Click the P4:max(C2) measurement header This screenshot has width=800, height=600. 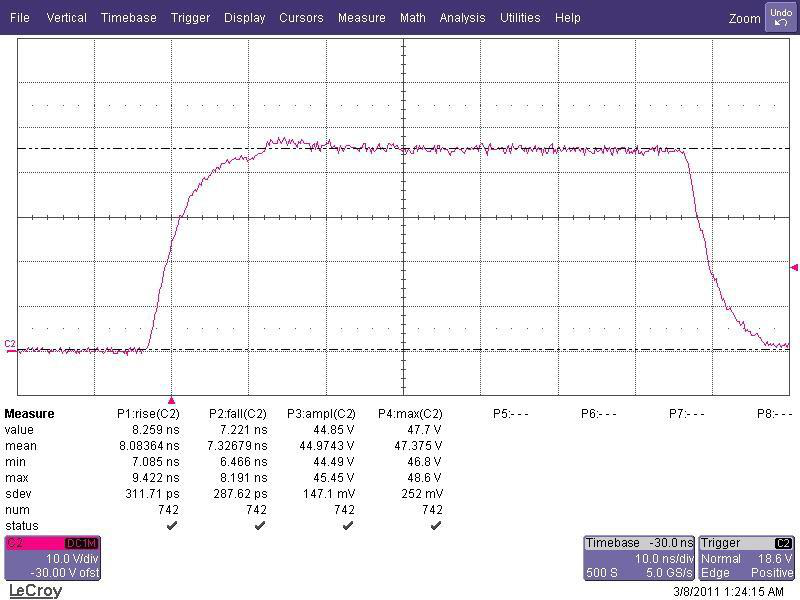410,414
